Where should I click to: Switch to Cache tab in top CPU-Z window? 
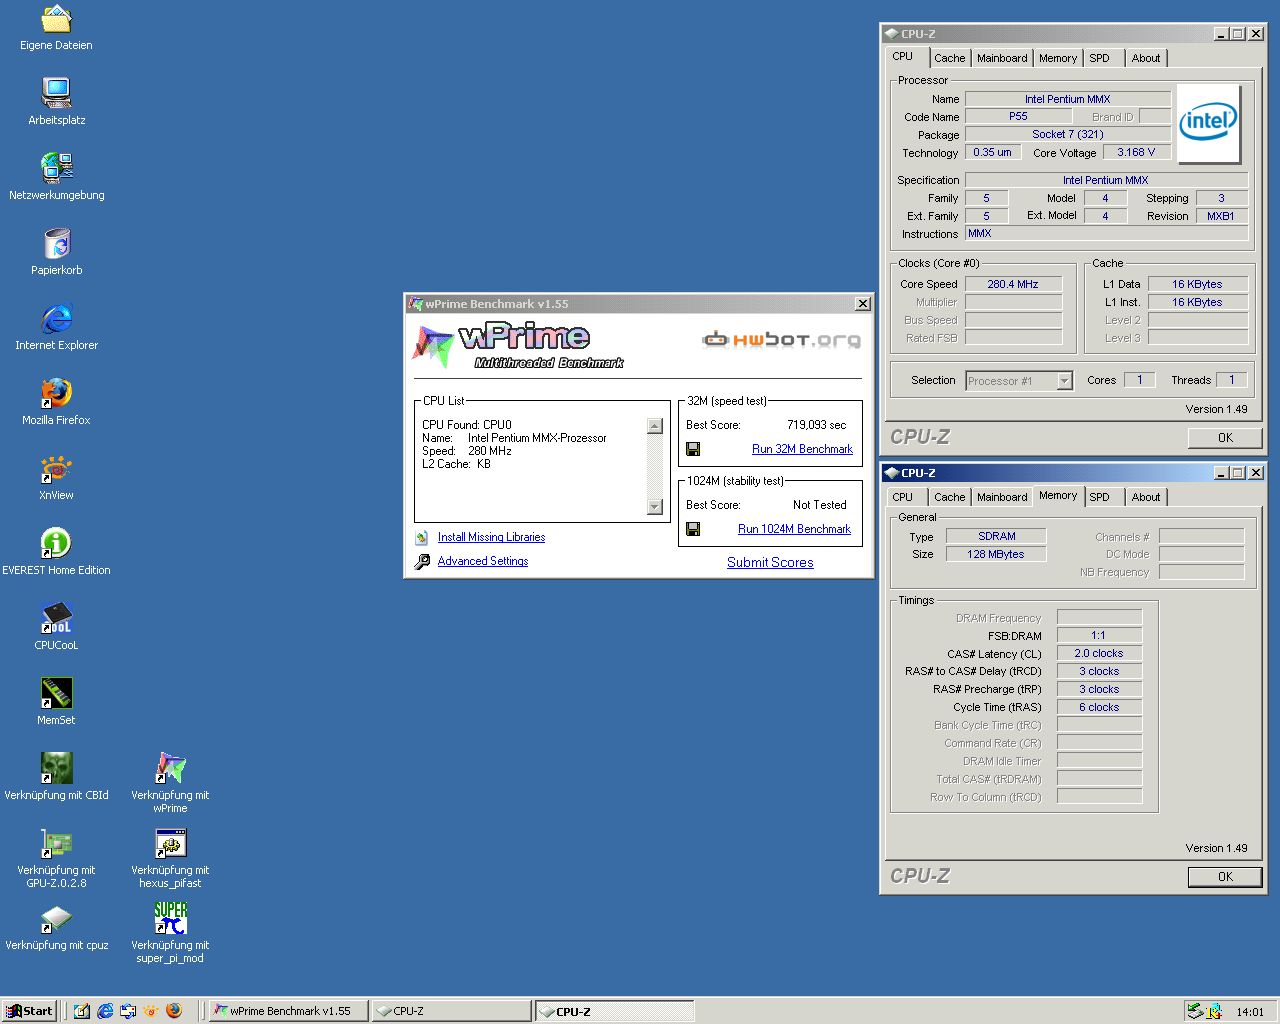coord(950,58)
